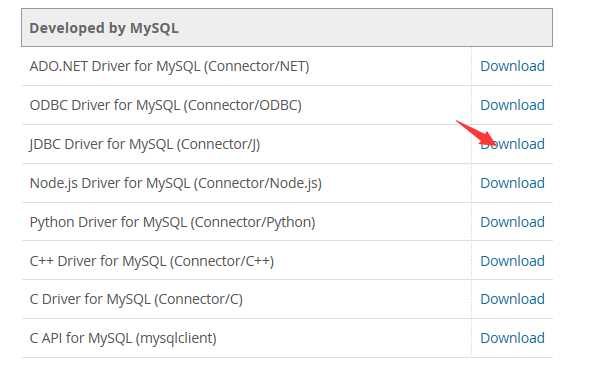This screenshot has height=388, width=590.
Task: Download the Python Connector driver
Action: click(x=512, y=222)
